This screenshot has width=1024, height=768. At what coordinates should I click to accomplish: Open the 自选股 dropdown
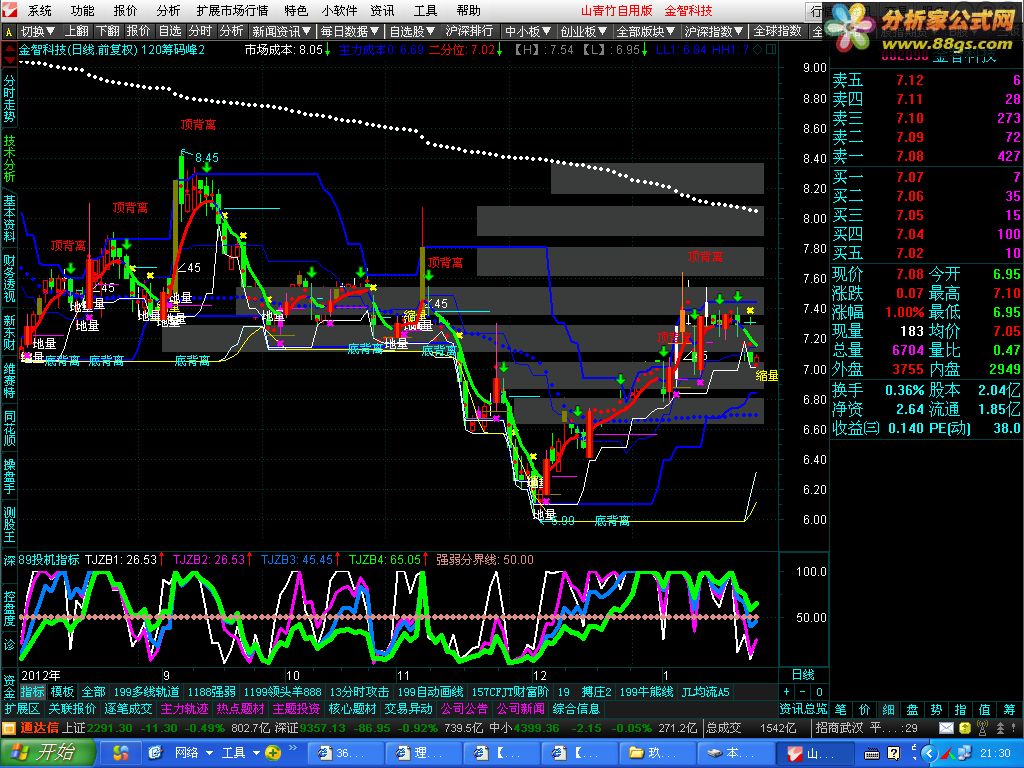(x=412, y=31)
